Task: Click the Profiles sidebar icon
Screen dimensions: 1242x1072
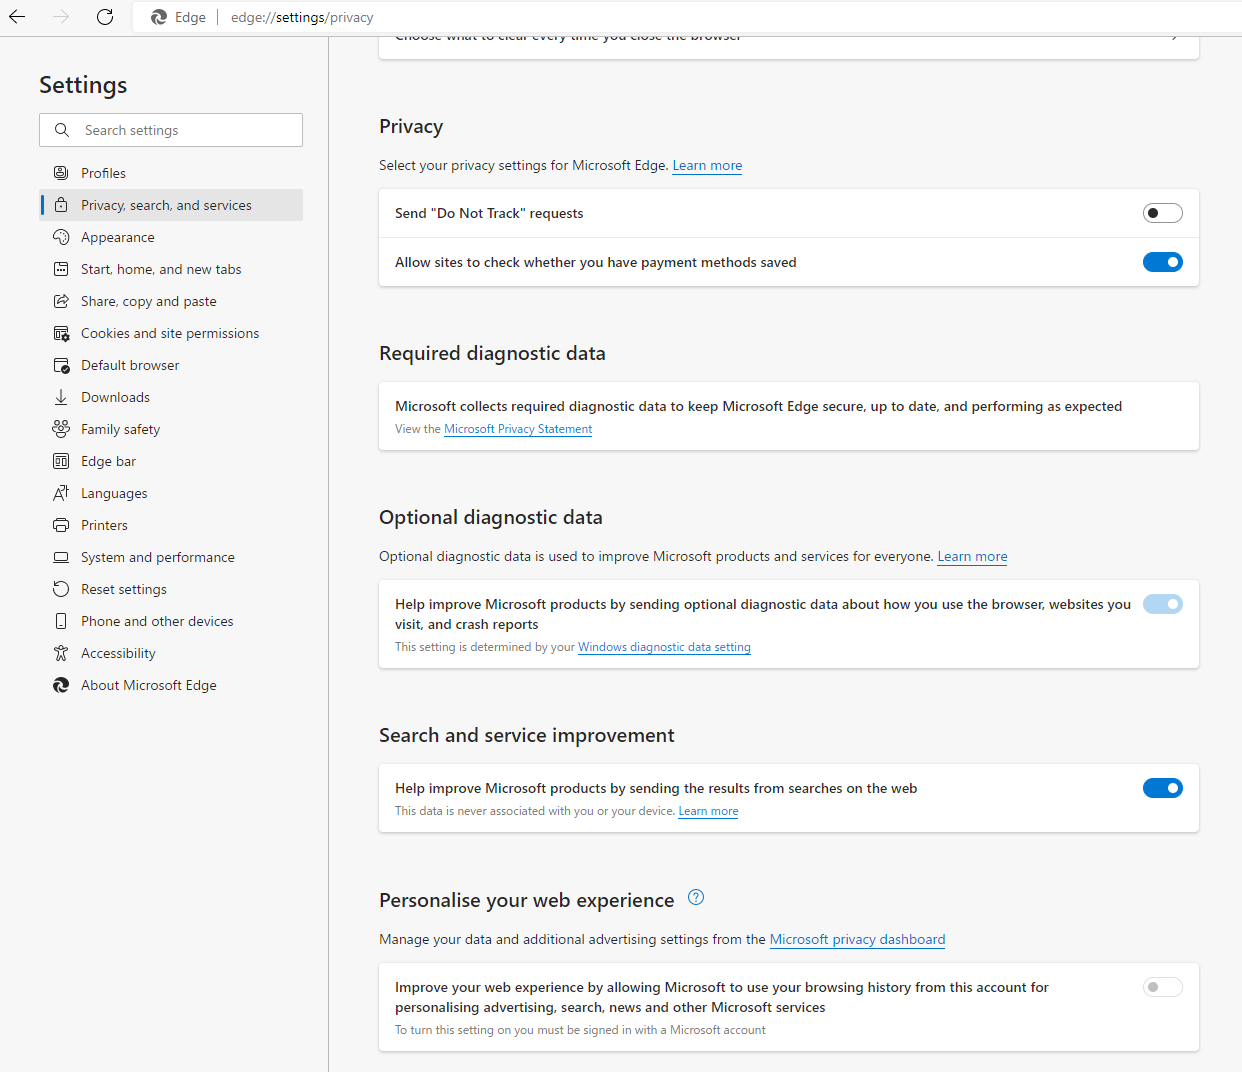Action: [61, 173]
